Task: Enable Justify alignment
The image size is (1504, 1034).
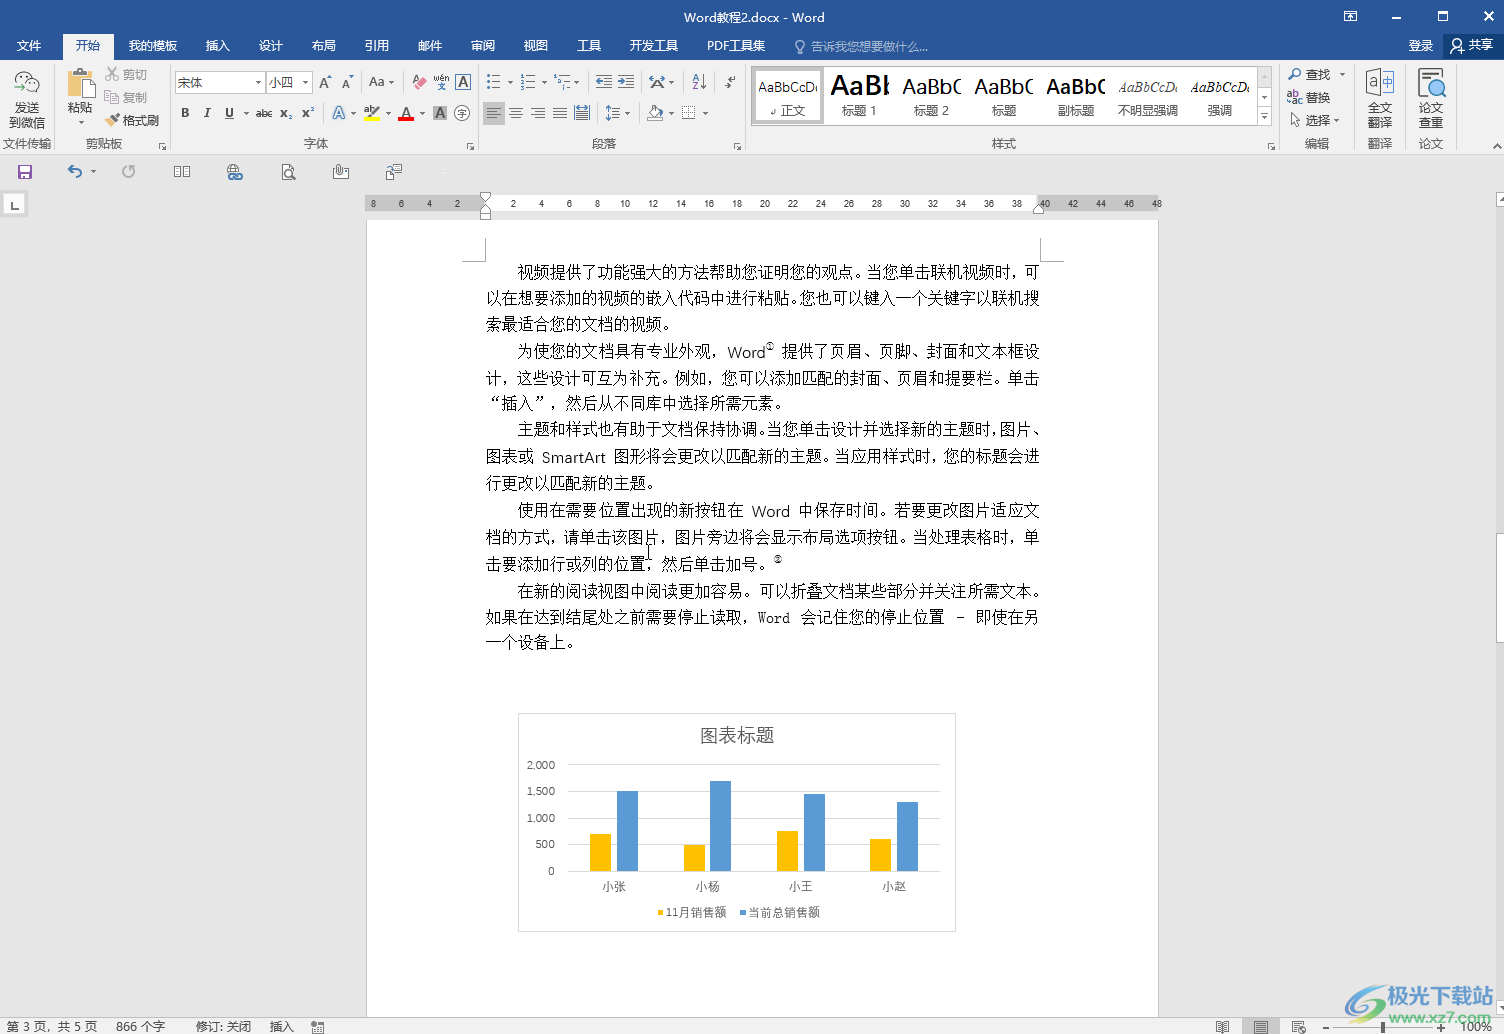Action: (560, 113)
